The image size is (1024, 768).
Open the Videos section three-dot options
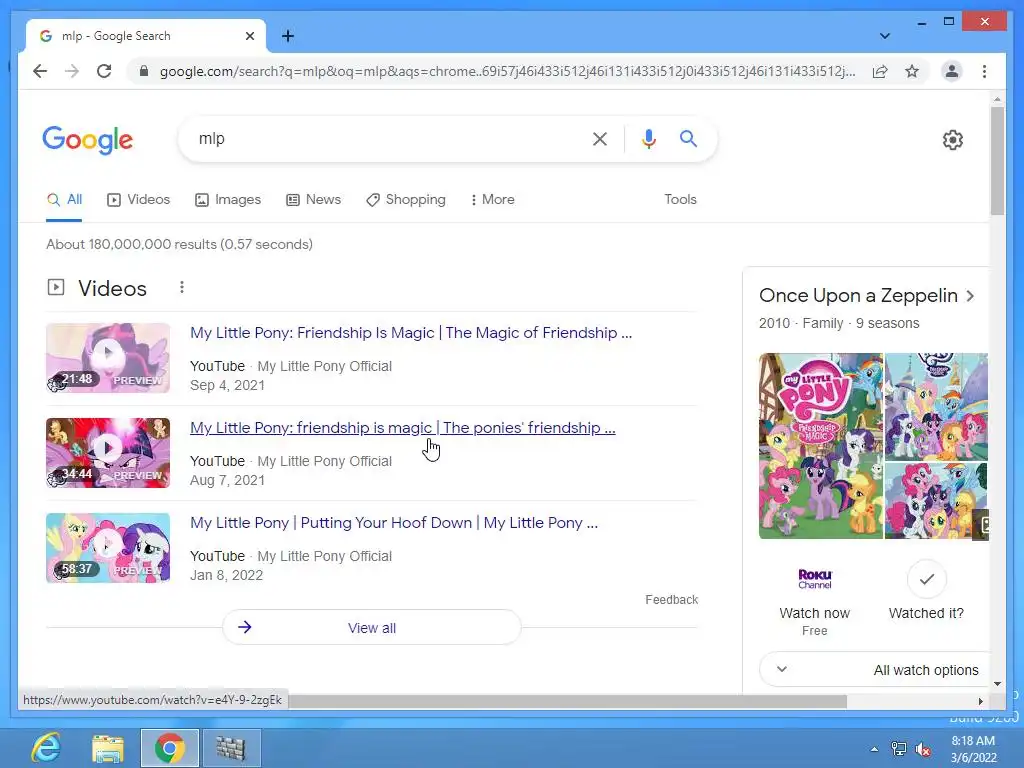click(x=182, y=287)
